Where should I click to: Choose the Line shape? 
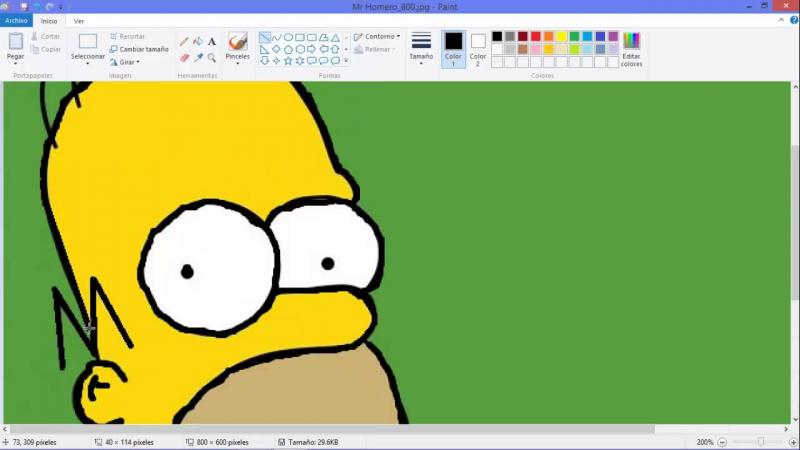264,37
